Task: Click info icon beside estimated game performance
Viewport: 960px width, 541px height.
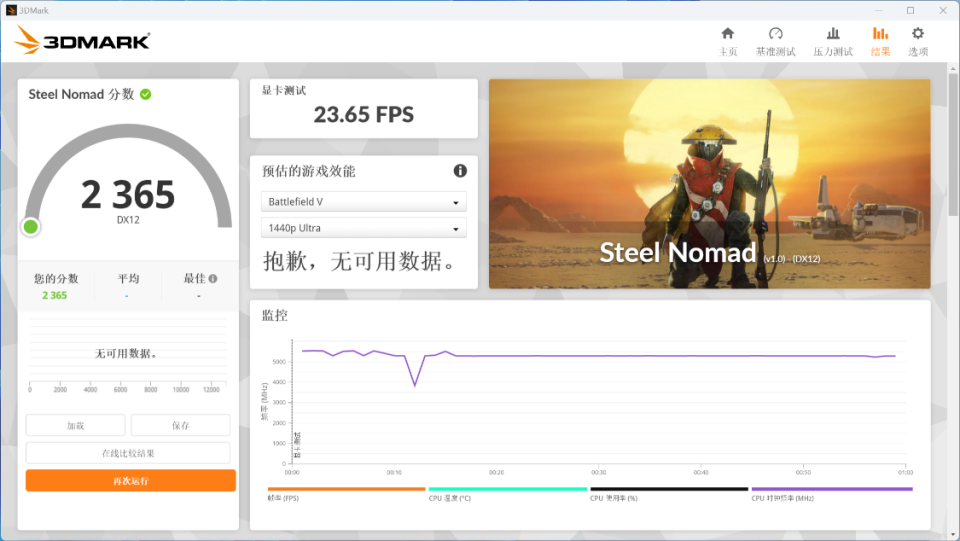Action: pos(460,171)
